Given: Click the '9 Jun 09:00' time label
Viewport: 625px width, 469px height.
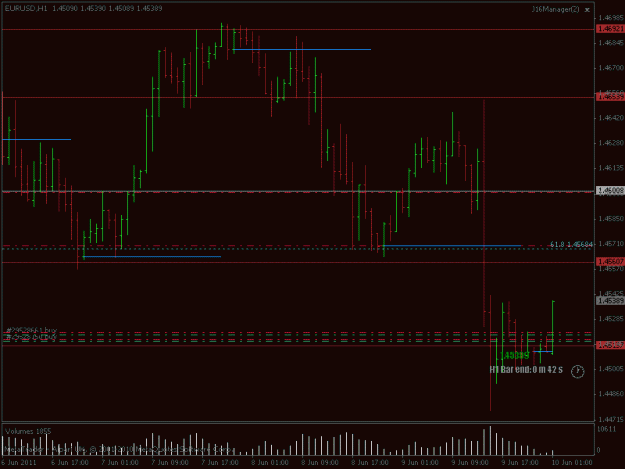Looking at the screenshot, I should [470, 463].
